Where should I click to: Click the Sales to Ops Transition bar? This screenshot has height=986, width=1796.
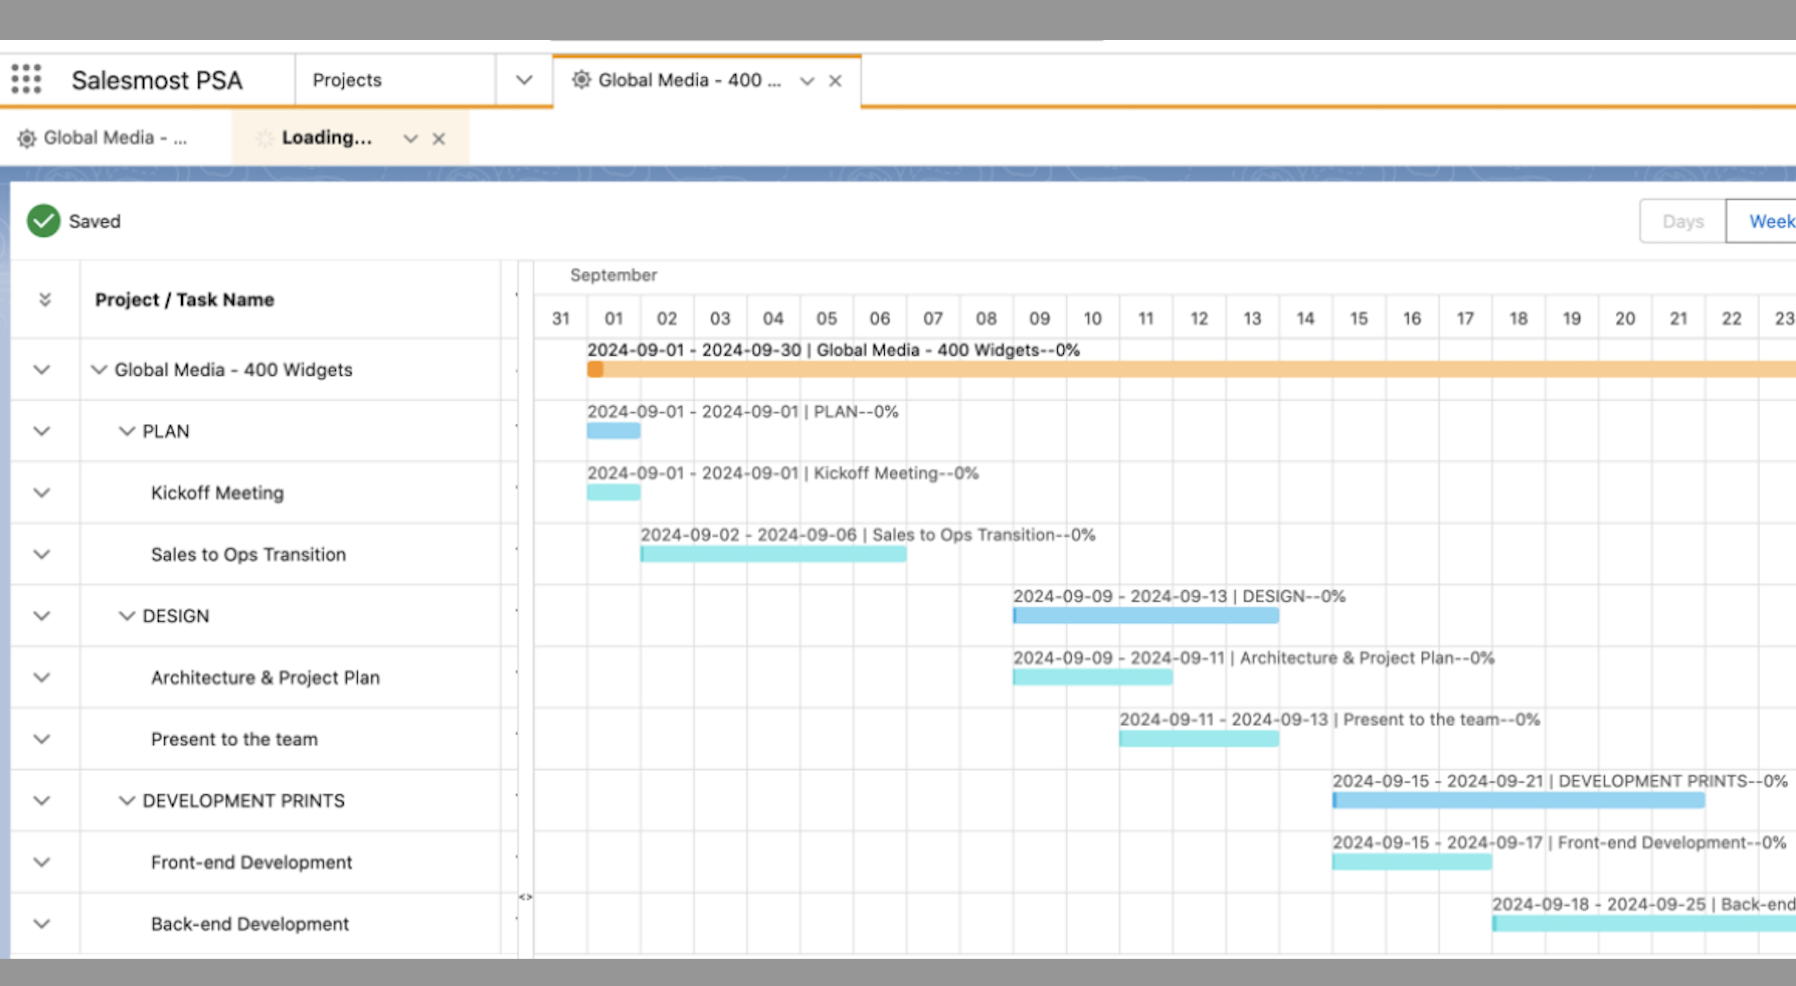(773, 554)
